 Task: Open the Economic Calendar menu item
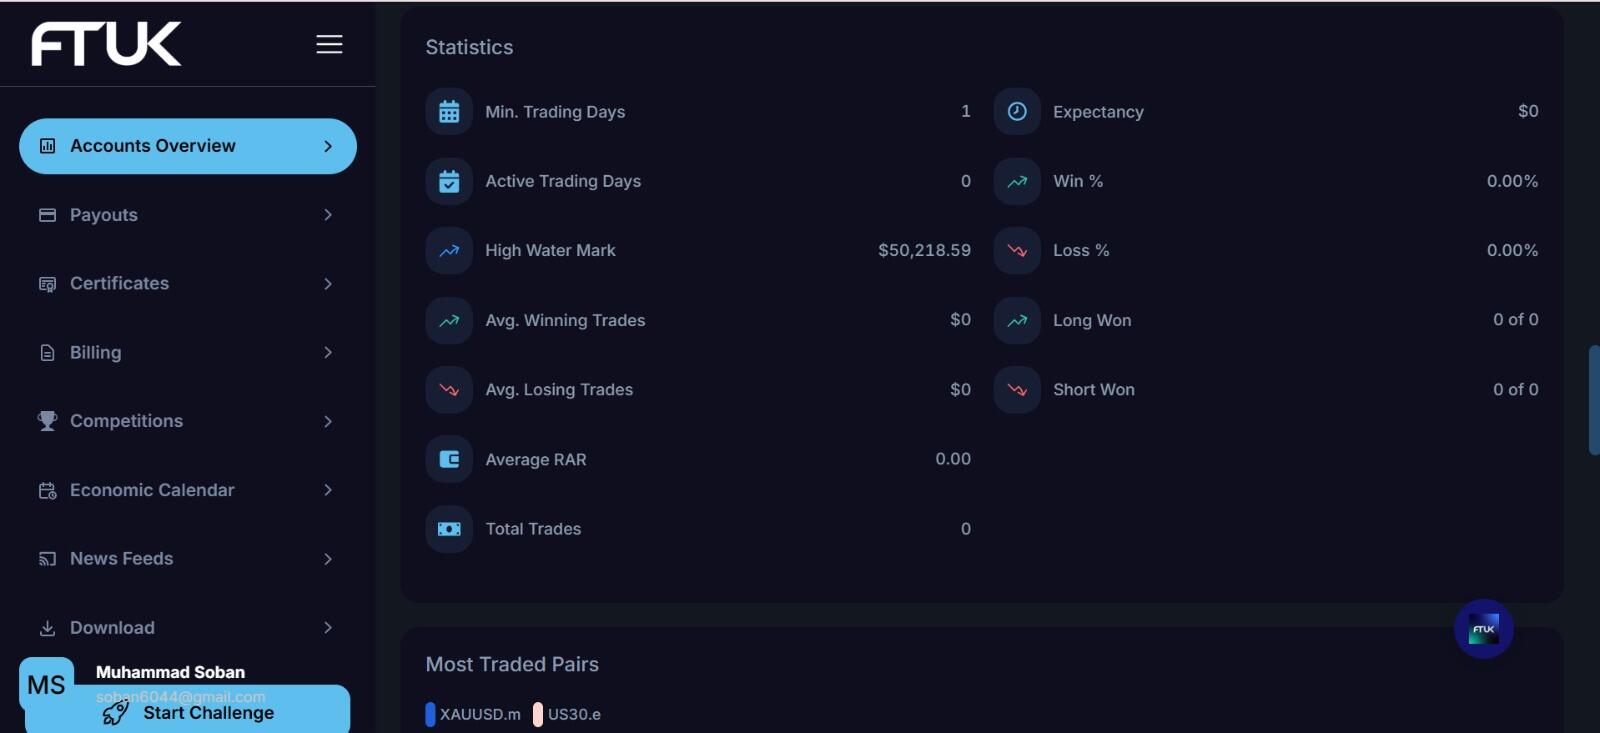click(188, 490)
